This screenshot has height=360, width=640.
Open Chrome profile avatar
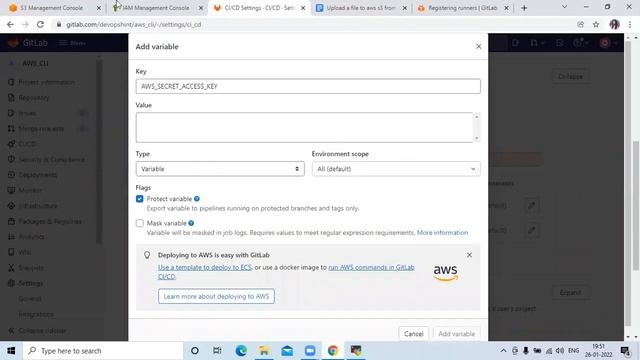coord(614,24)
